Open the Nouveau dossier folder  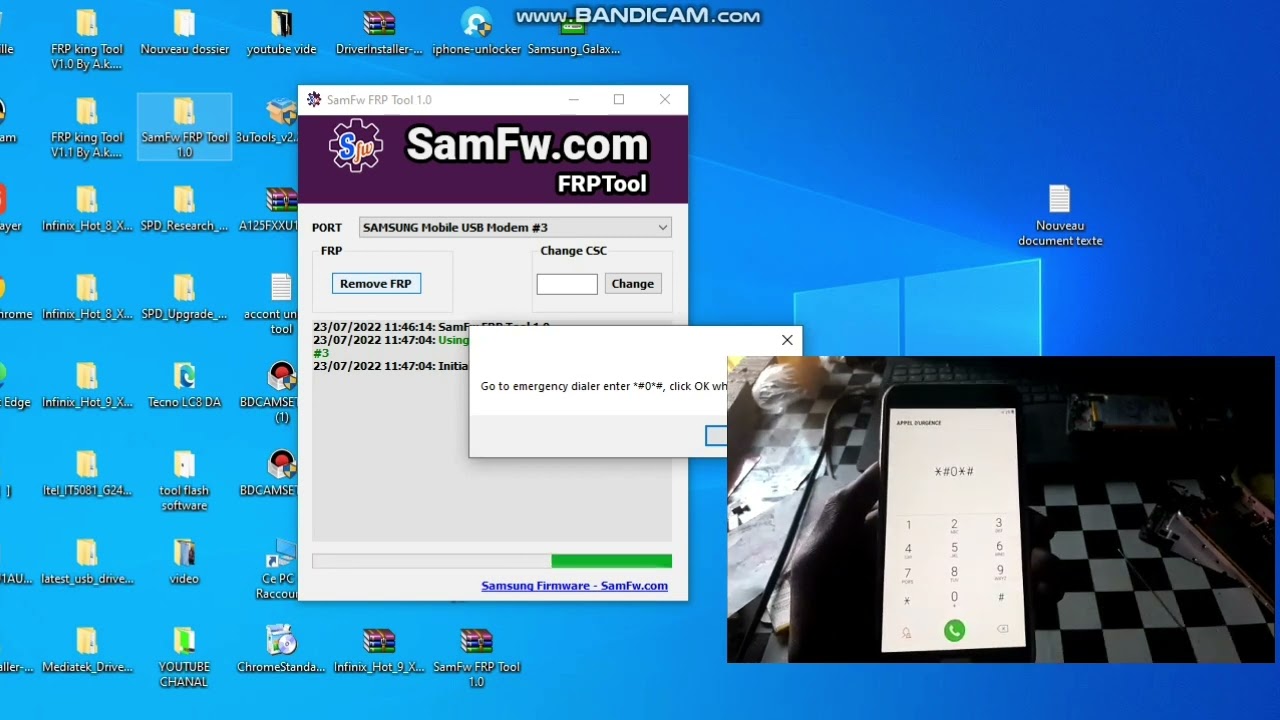point(184,33)
